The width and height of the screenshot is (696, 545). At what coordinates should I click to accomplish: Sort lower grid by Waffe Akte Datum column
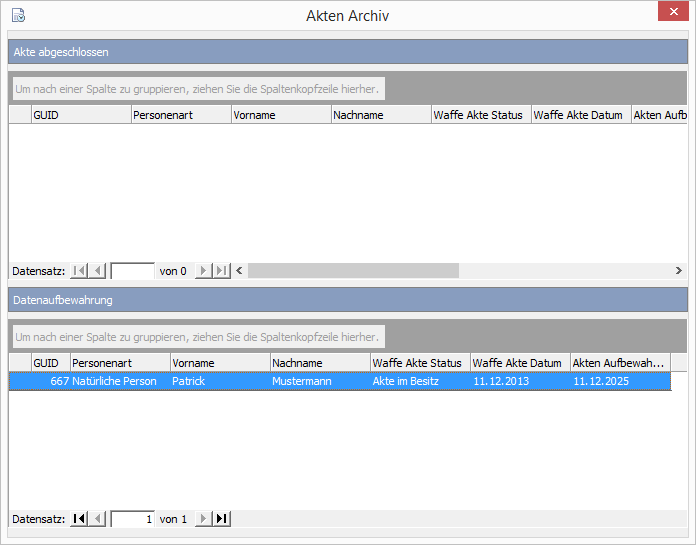(x=520, y=363)
